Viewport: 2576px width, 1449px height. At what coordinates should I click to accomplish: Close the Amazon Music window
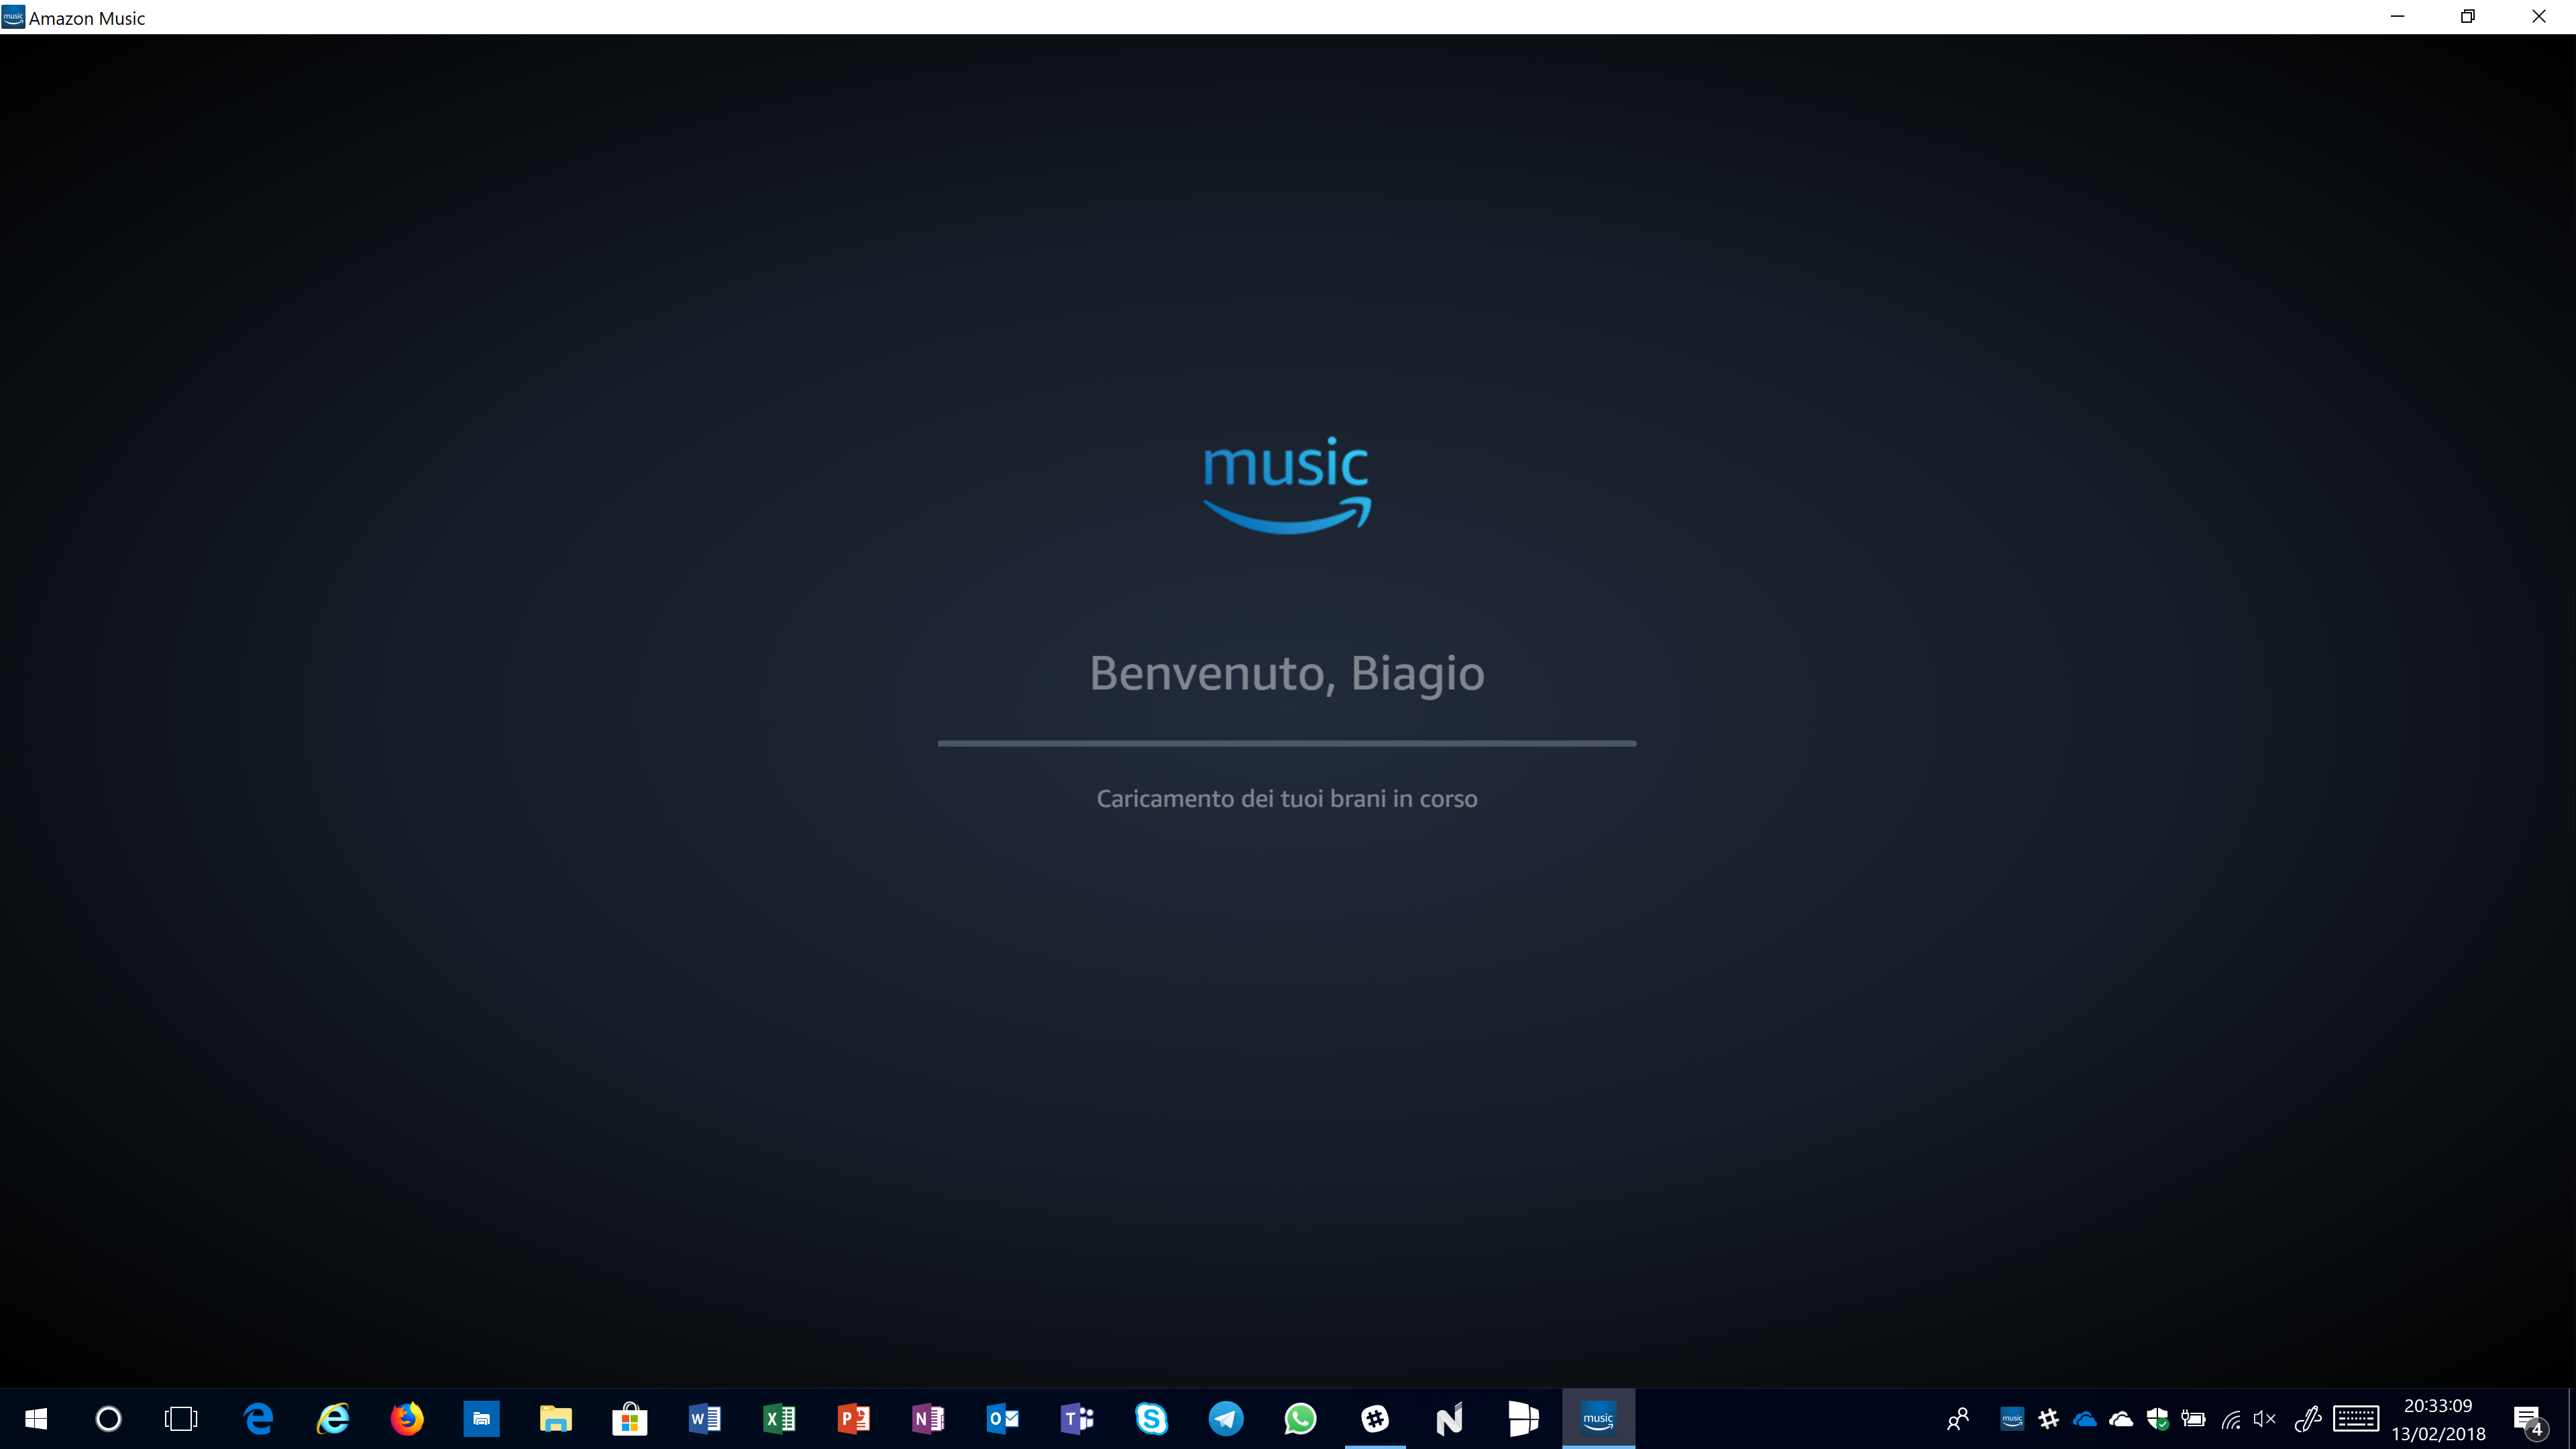coord(2539,16)
